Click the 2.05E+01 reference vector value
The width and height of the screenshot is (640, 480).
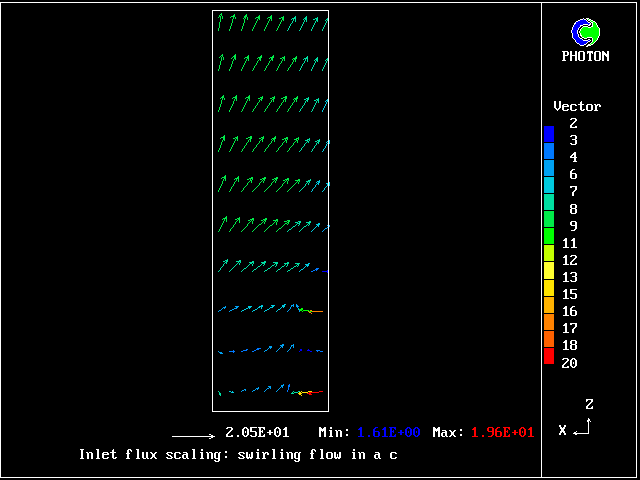pos(257,433)
